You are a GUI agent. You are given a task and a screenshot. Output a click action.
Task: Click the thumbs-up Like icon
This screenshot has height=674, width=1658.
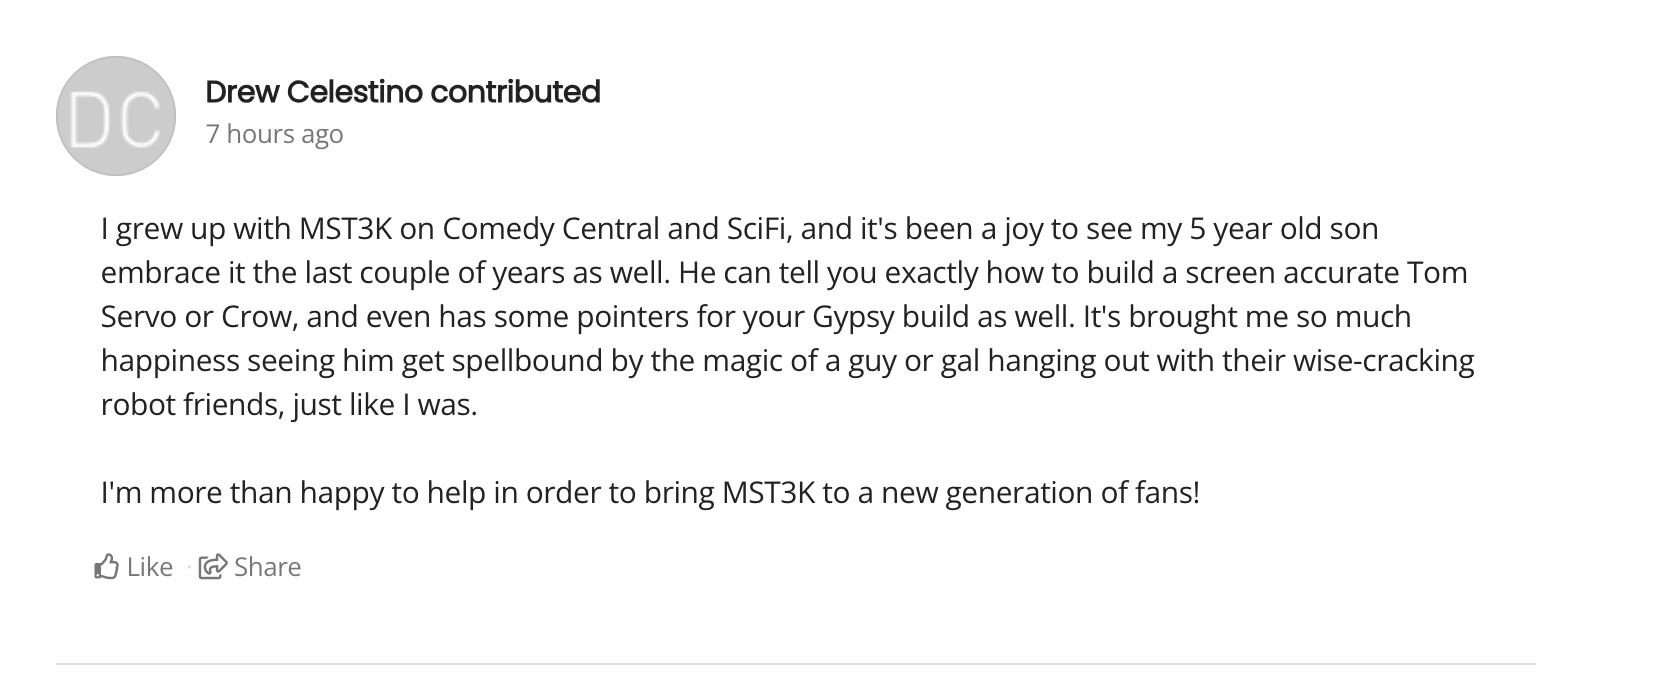(x=107, y=567)
